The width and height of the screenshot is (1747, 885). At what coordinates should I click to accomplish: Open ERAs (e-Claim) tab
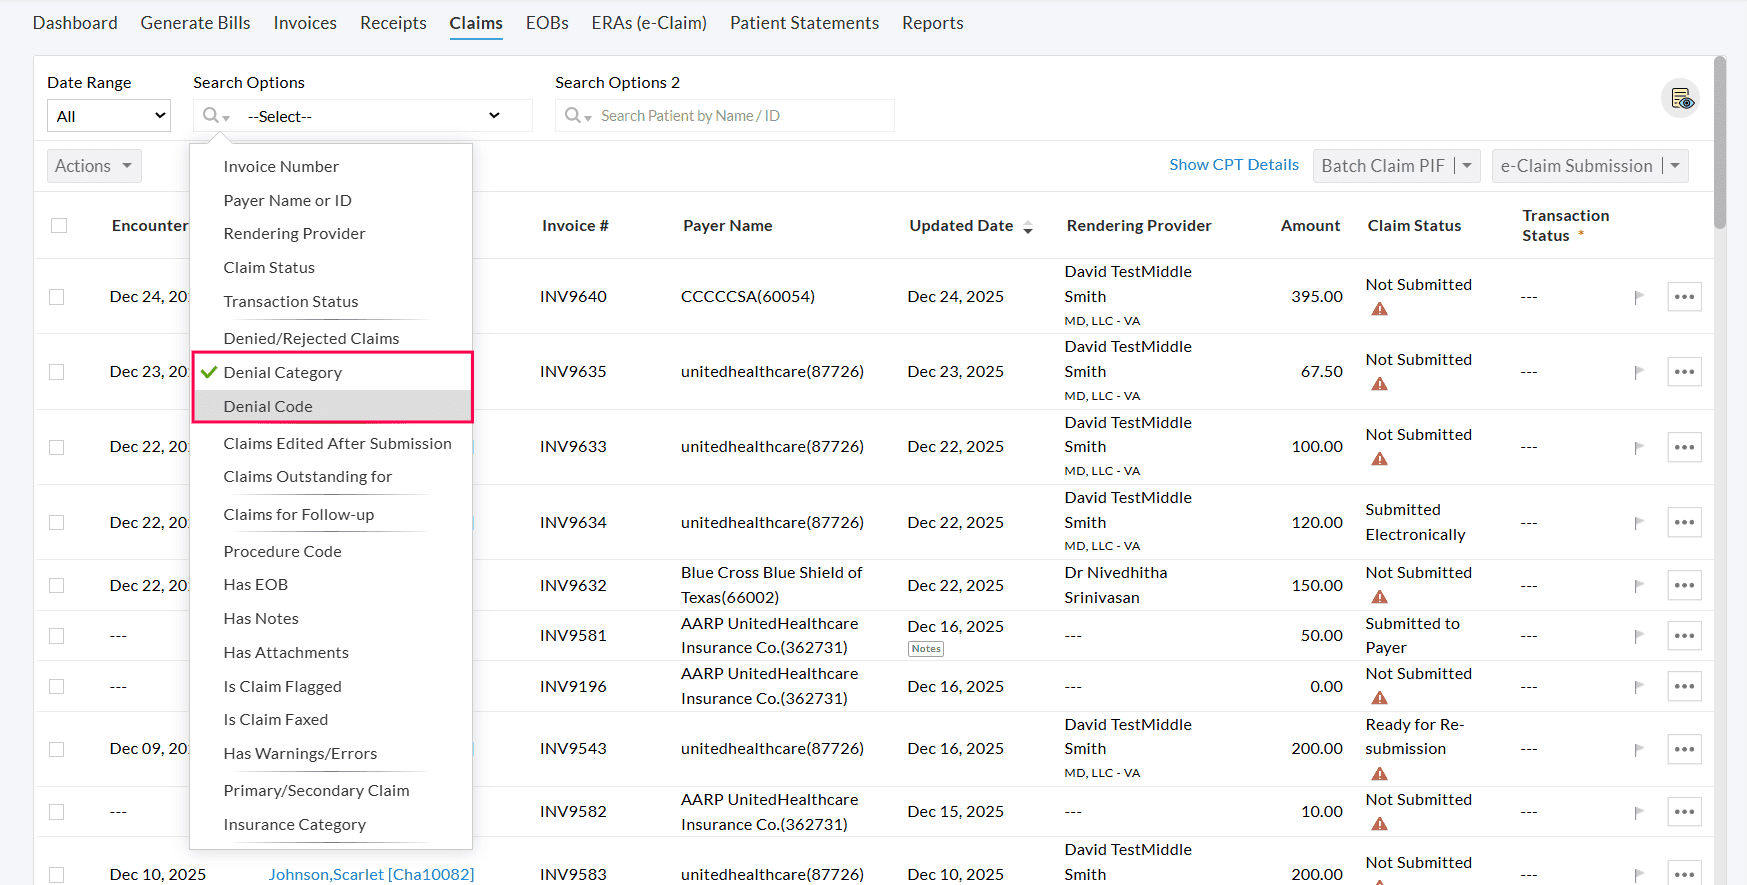(649, 23)
